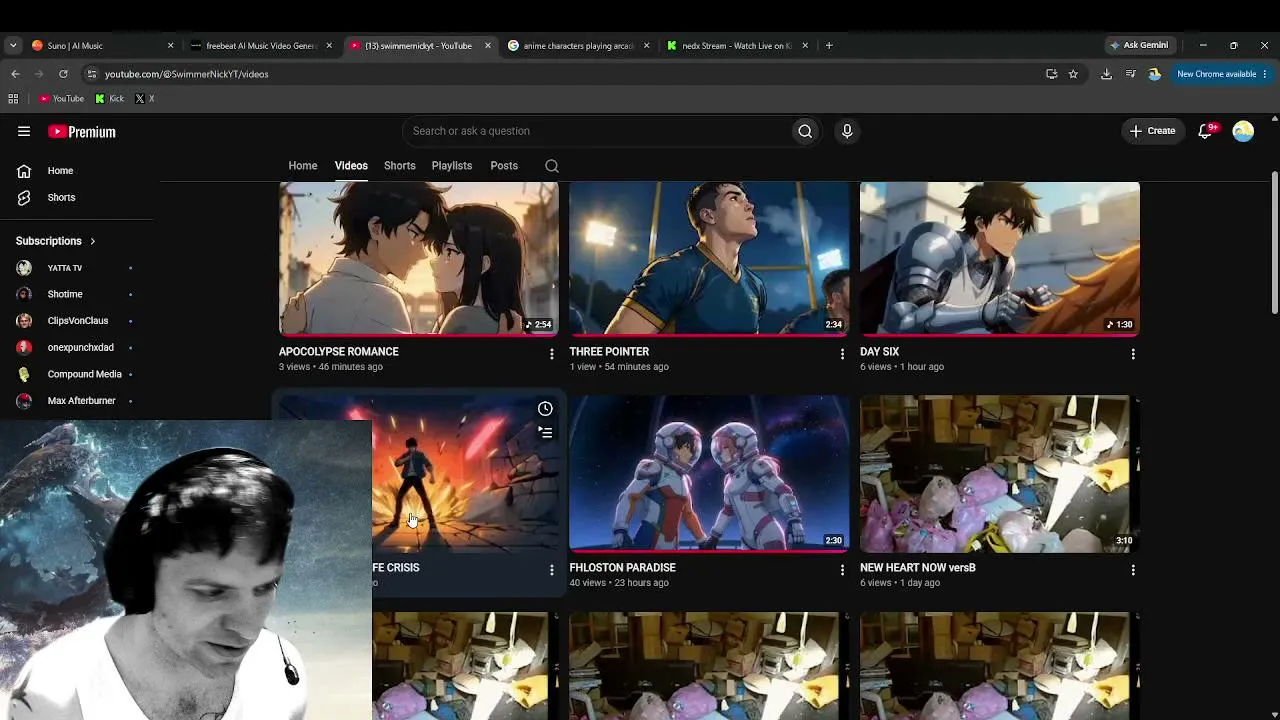This screenshot has width=1280, height=720.
Task: Close the nedx Stream tab
Action: pos(805,45)
